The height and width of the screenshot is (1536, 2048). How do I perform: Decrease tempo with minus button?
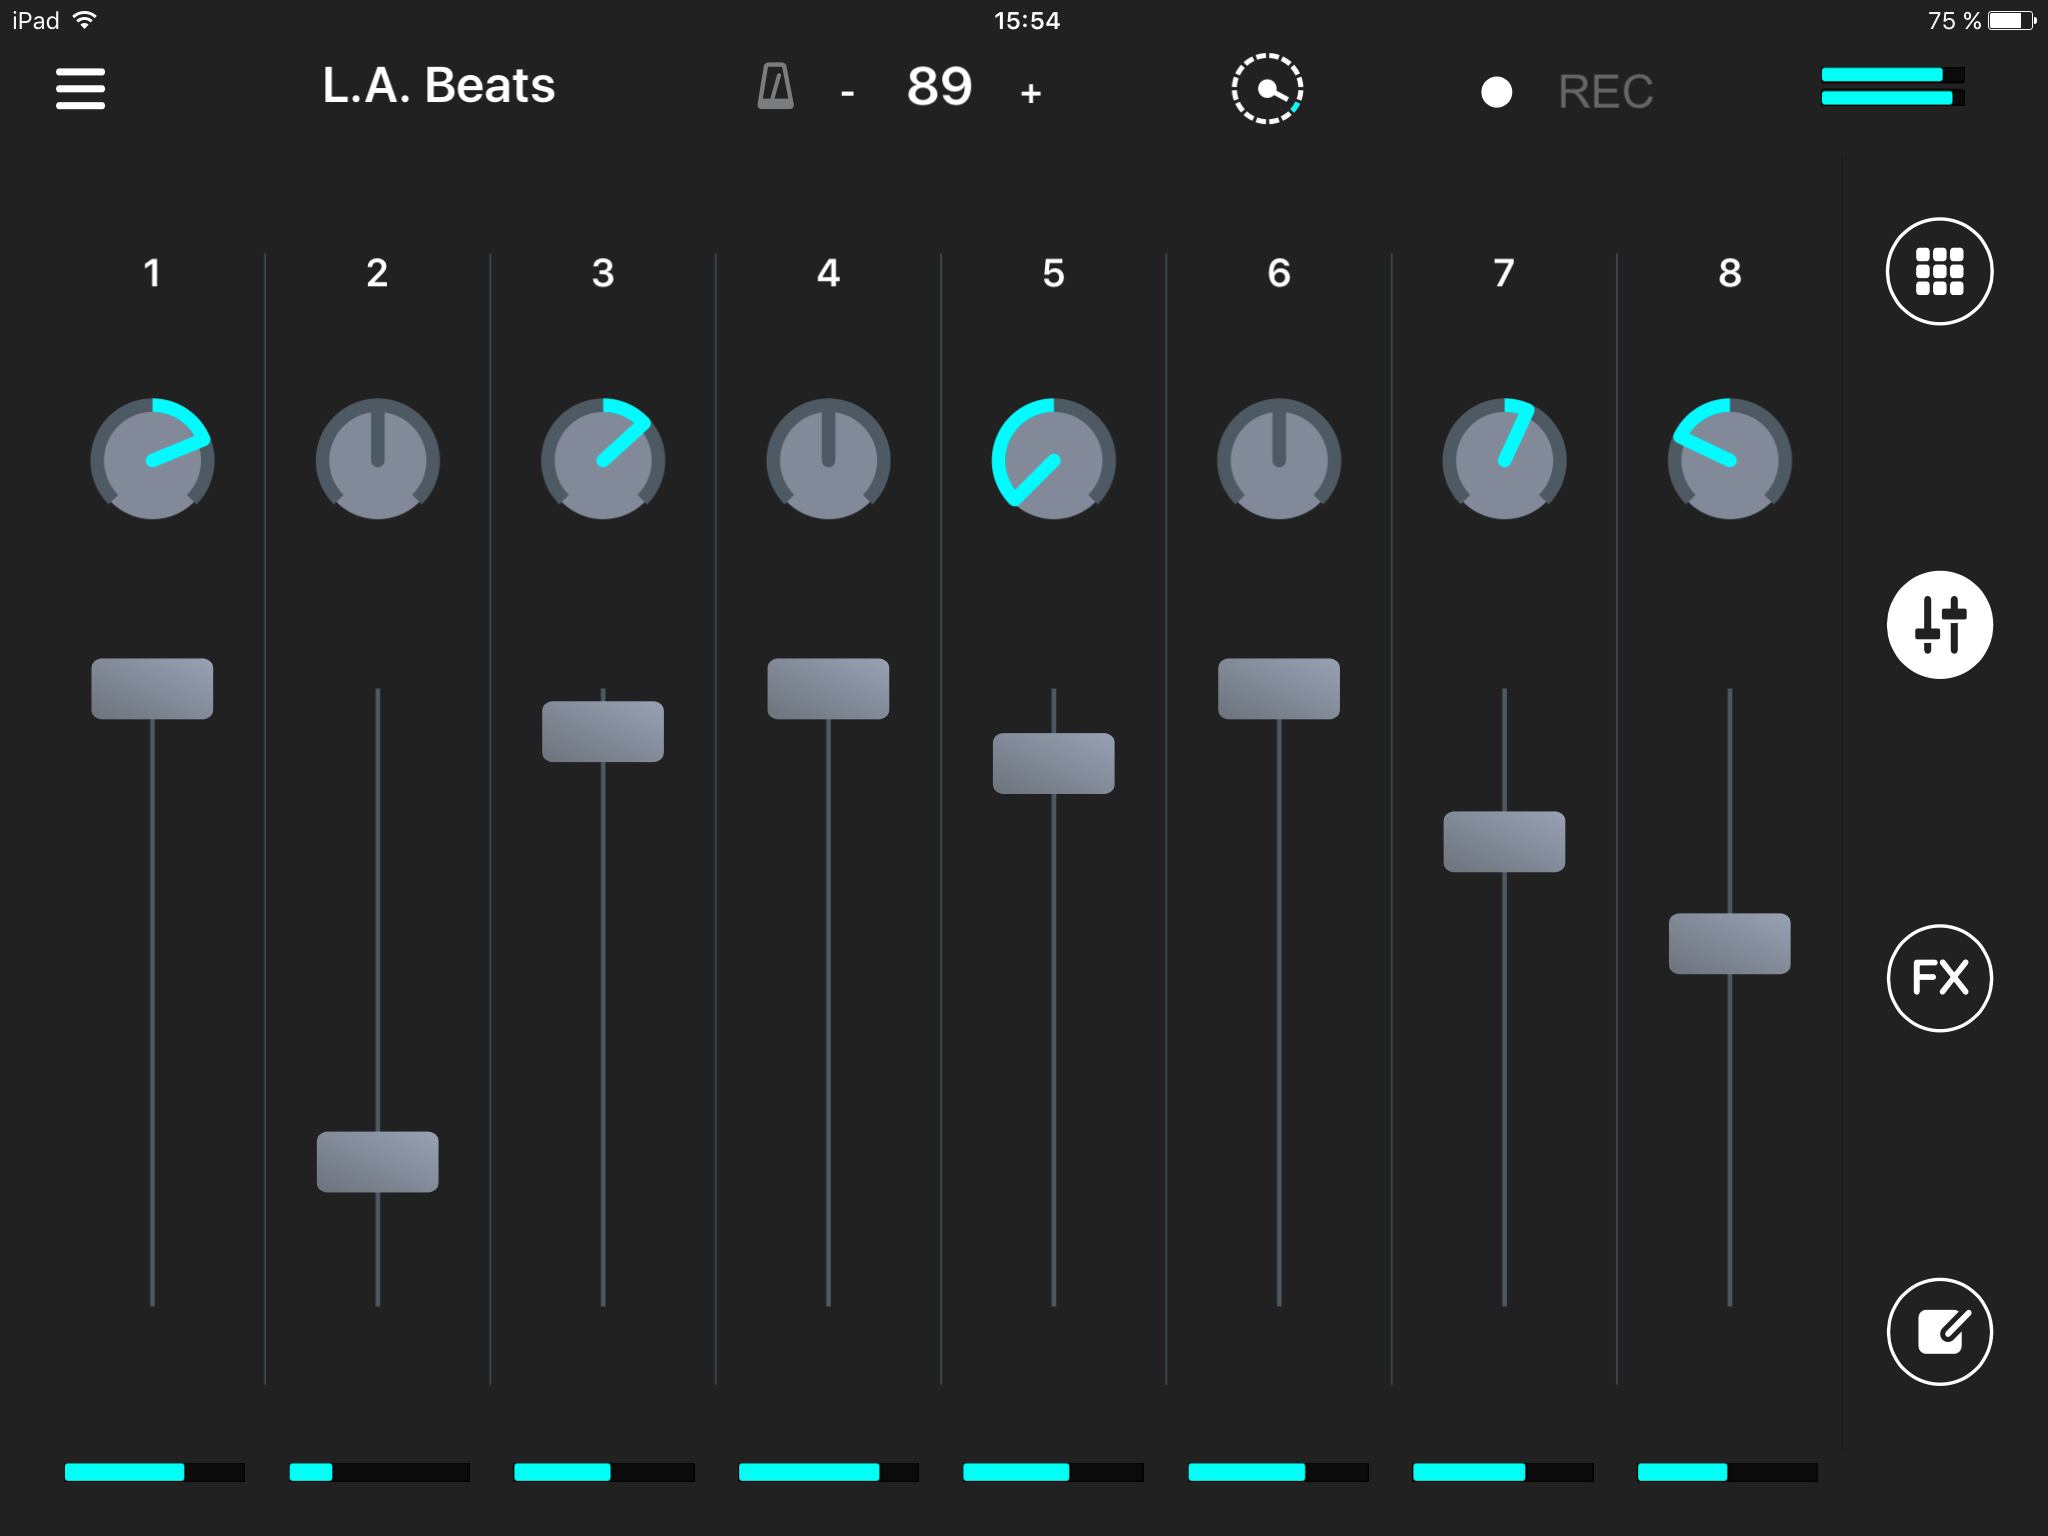pos(847,94)
